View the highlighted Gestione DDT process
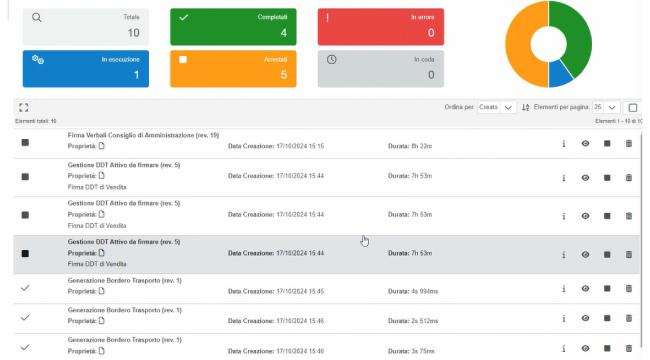Viewport: 650px width, 360px height. (x=585, y=255)
